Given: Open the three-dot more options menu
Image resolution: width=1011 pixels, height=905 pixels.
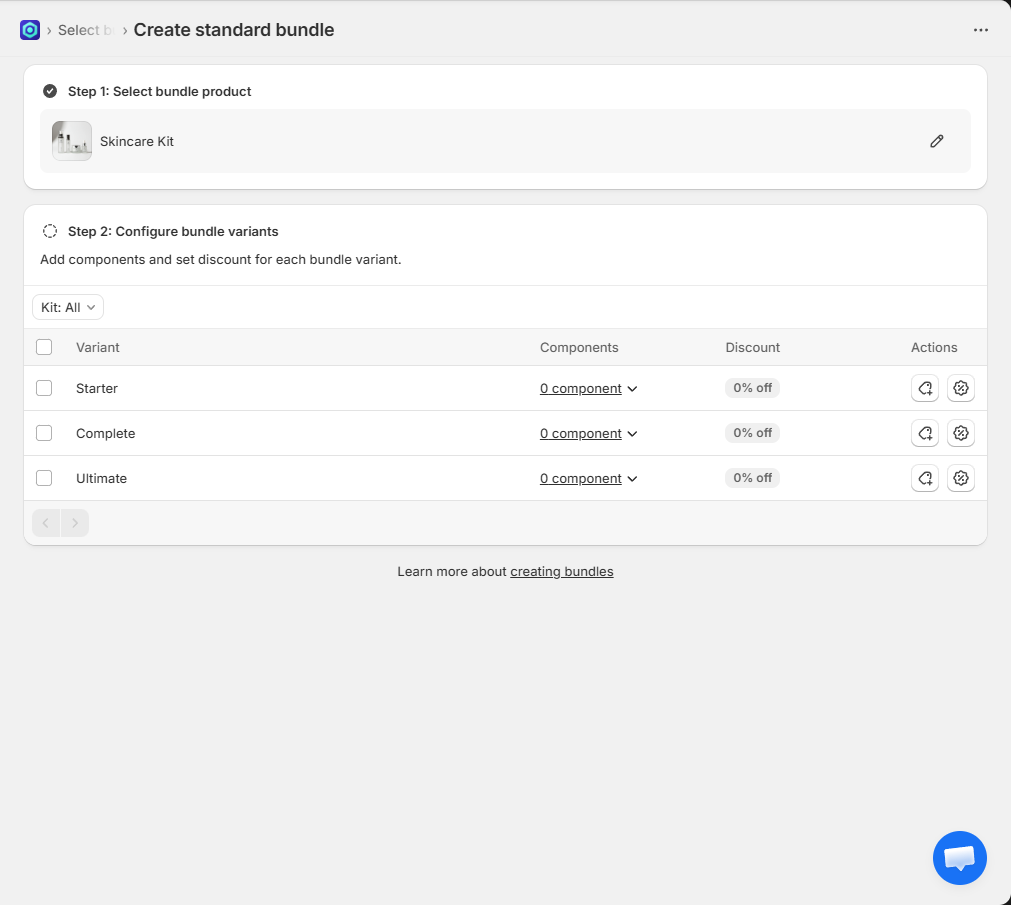Looking at the screenshot, I should (x=980, y=30).
